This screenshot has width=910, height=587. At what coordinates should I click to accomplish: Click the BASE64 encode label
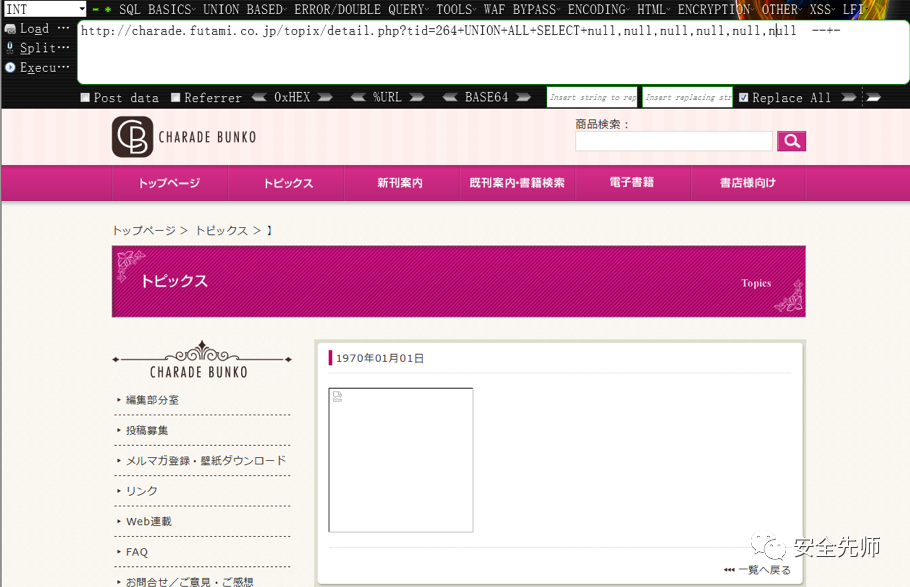click(x=486, y=98)
